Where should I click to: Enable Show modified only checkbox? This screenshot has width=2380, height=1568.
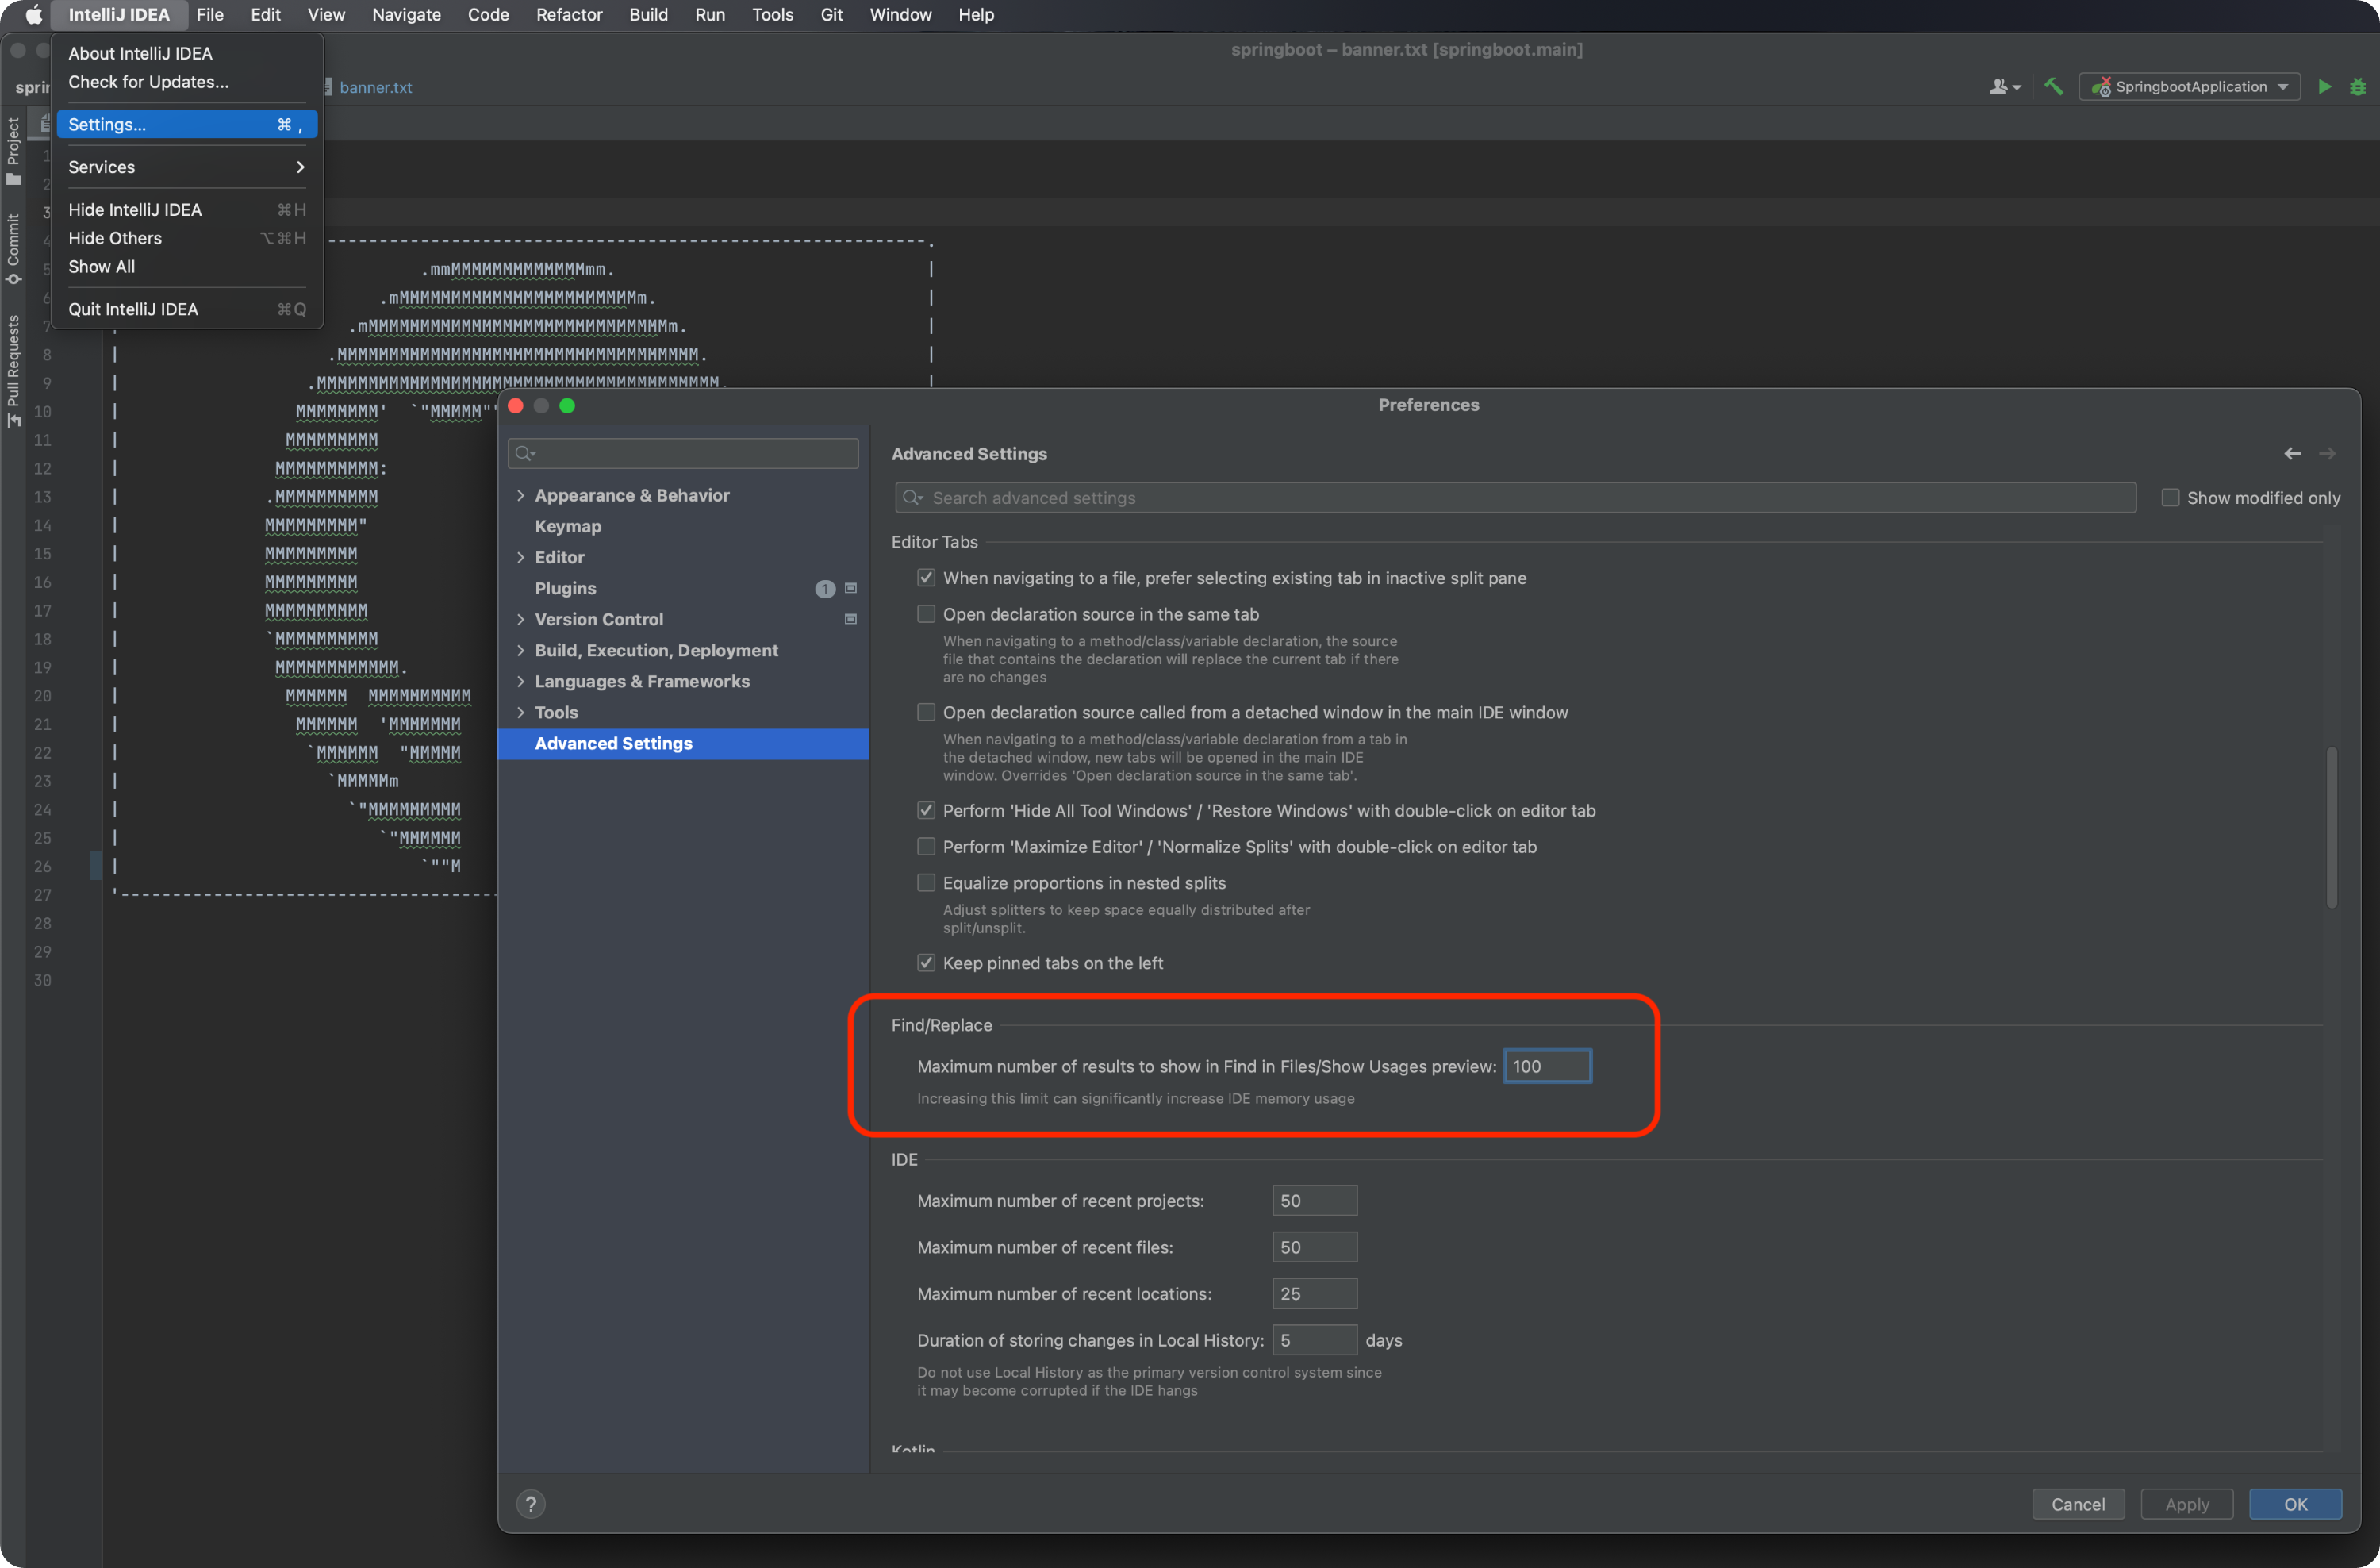[x=2170, y=498]
